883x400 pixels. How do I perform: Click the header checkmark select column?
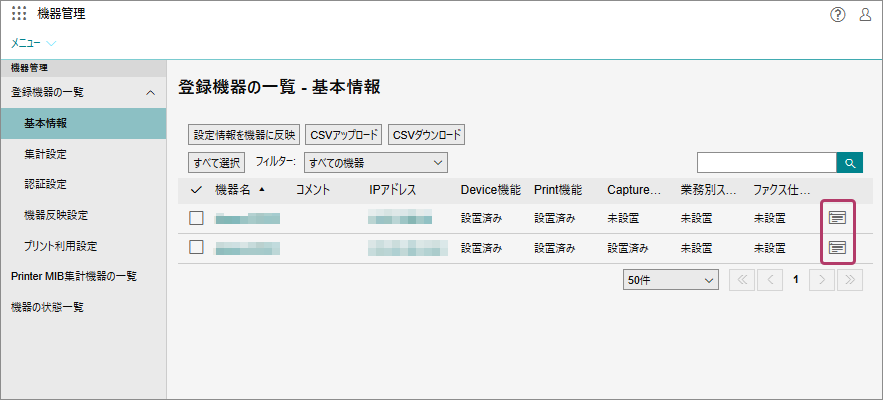tap(196, 190)
